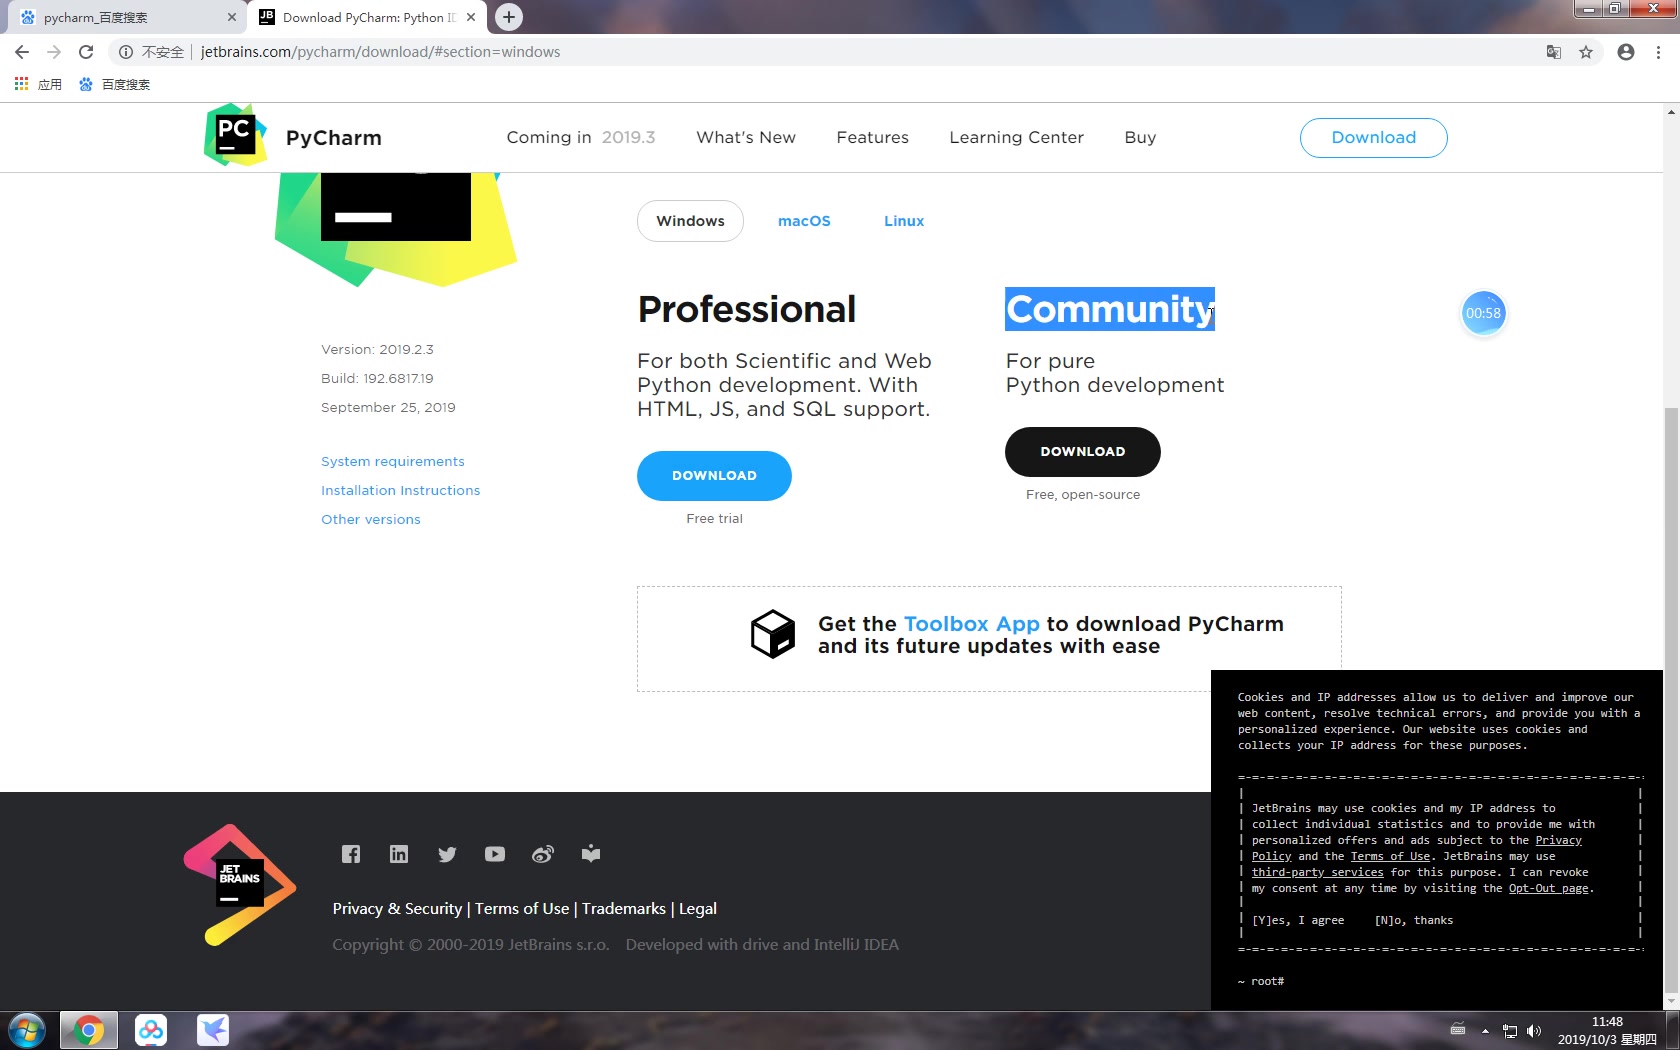Download the Community edition
The width and height of the screenshot is (1680, 1050).
point(1083,452)
